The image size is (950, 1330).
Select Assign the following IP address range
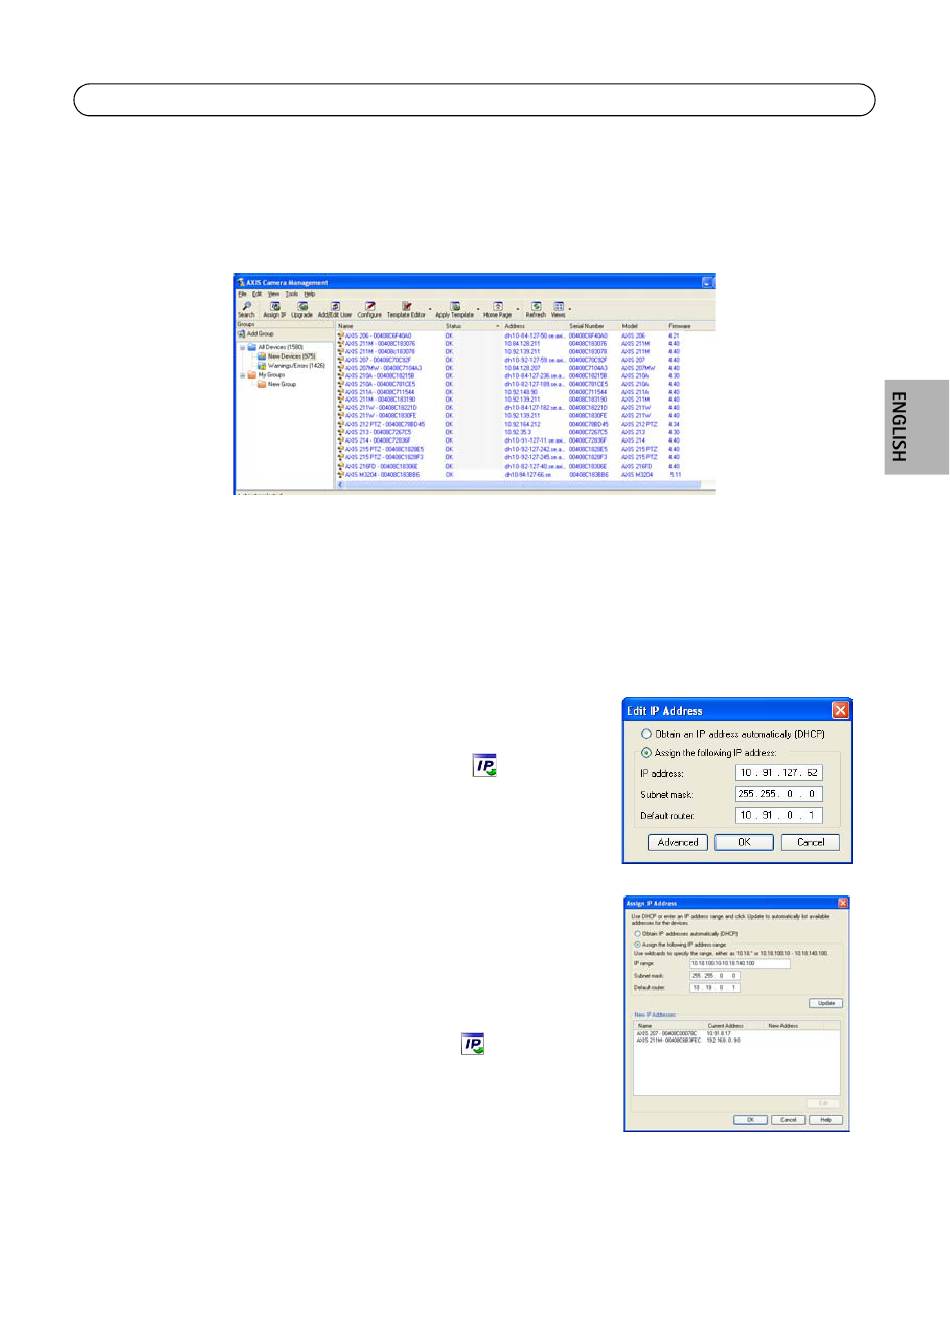pyautogui.click(x=680, y=944)
